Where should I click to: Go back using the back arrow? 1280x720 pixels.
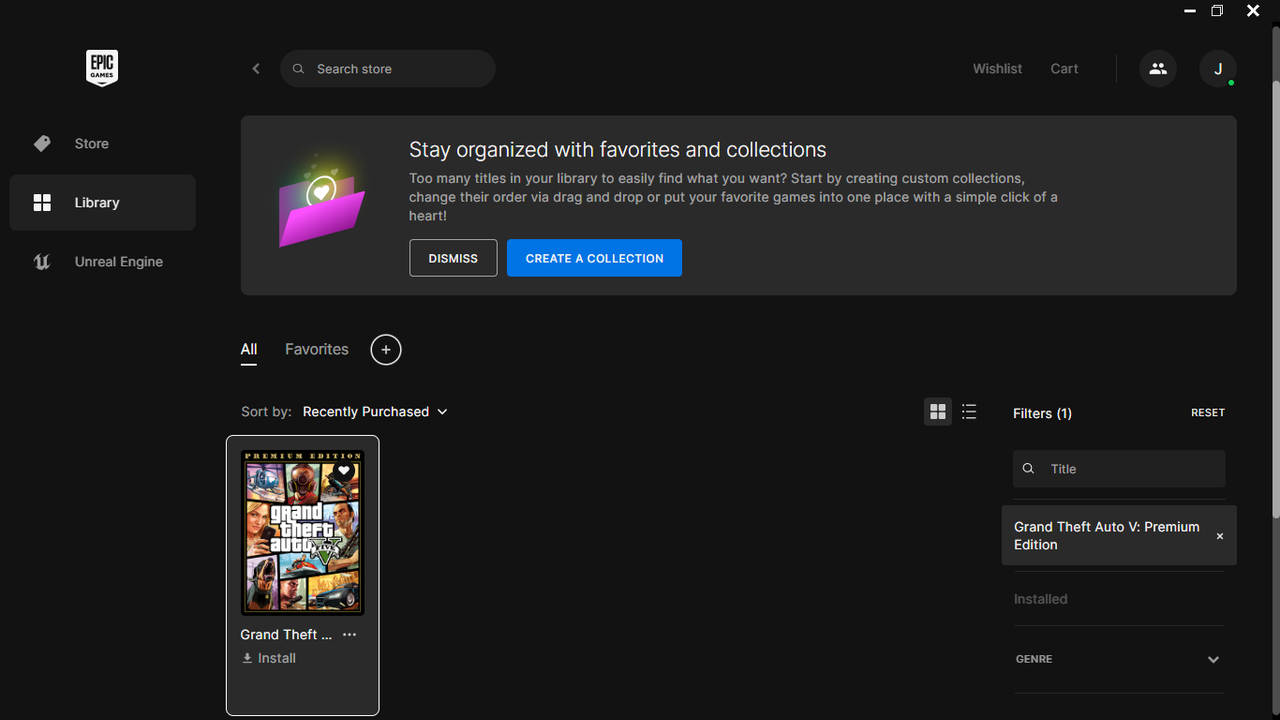tap(256, 69)
